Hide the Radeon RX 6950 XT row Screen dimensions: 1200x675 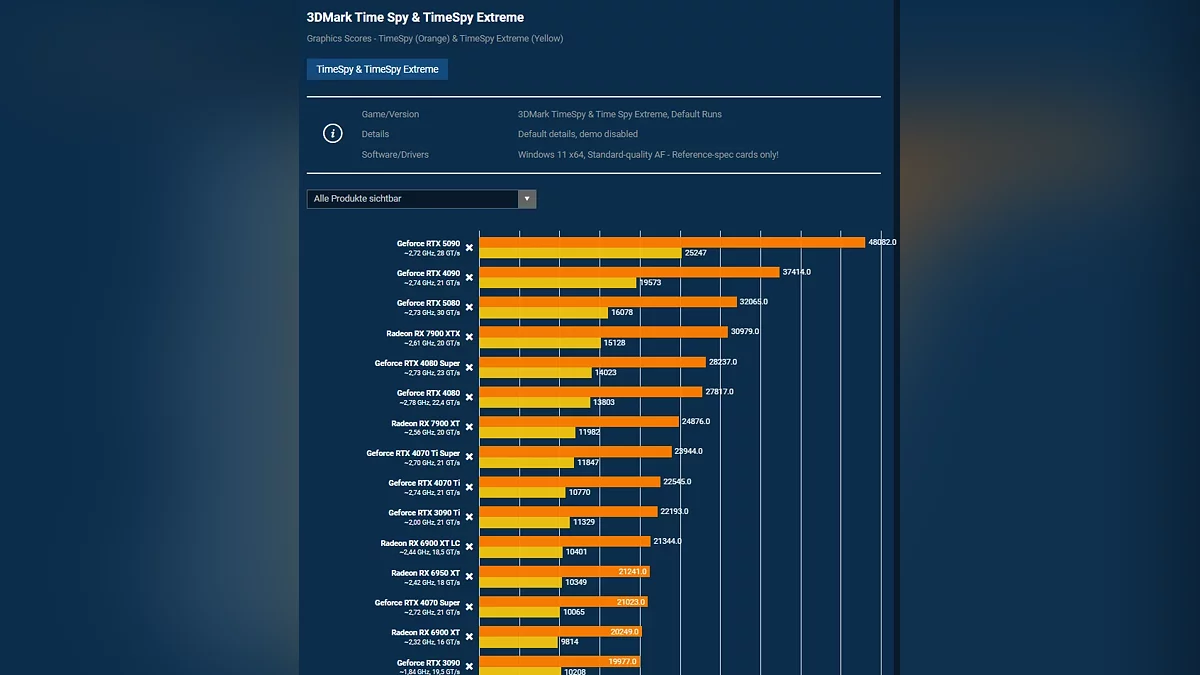click(x=469, y=578)
